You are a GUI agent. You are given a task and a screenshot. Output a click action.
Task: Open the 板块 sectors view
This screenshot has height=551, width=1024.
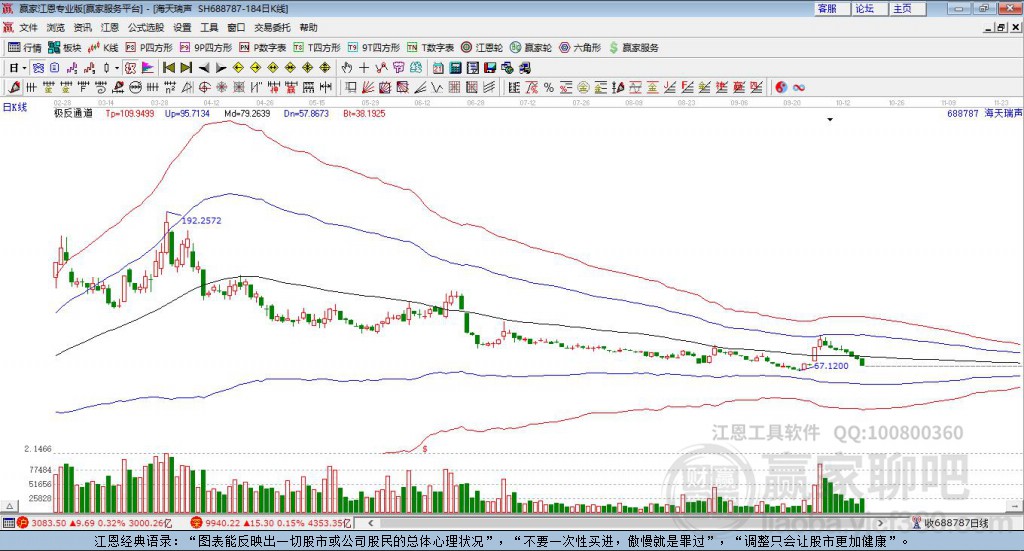coord(65,48)
